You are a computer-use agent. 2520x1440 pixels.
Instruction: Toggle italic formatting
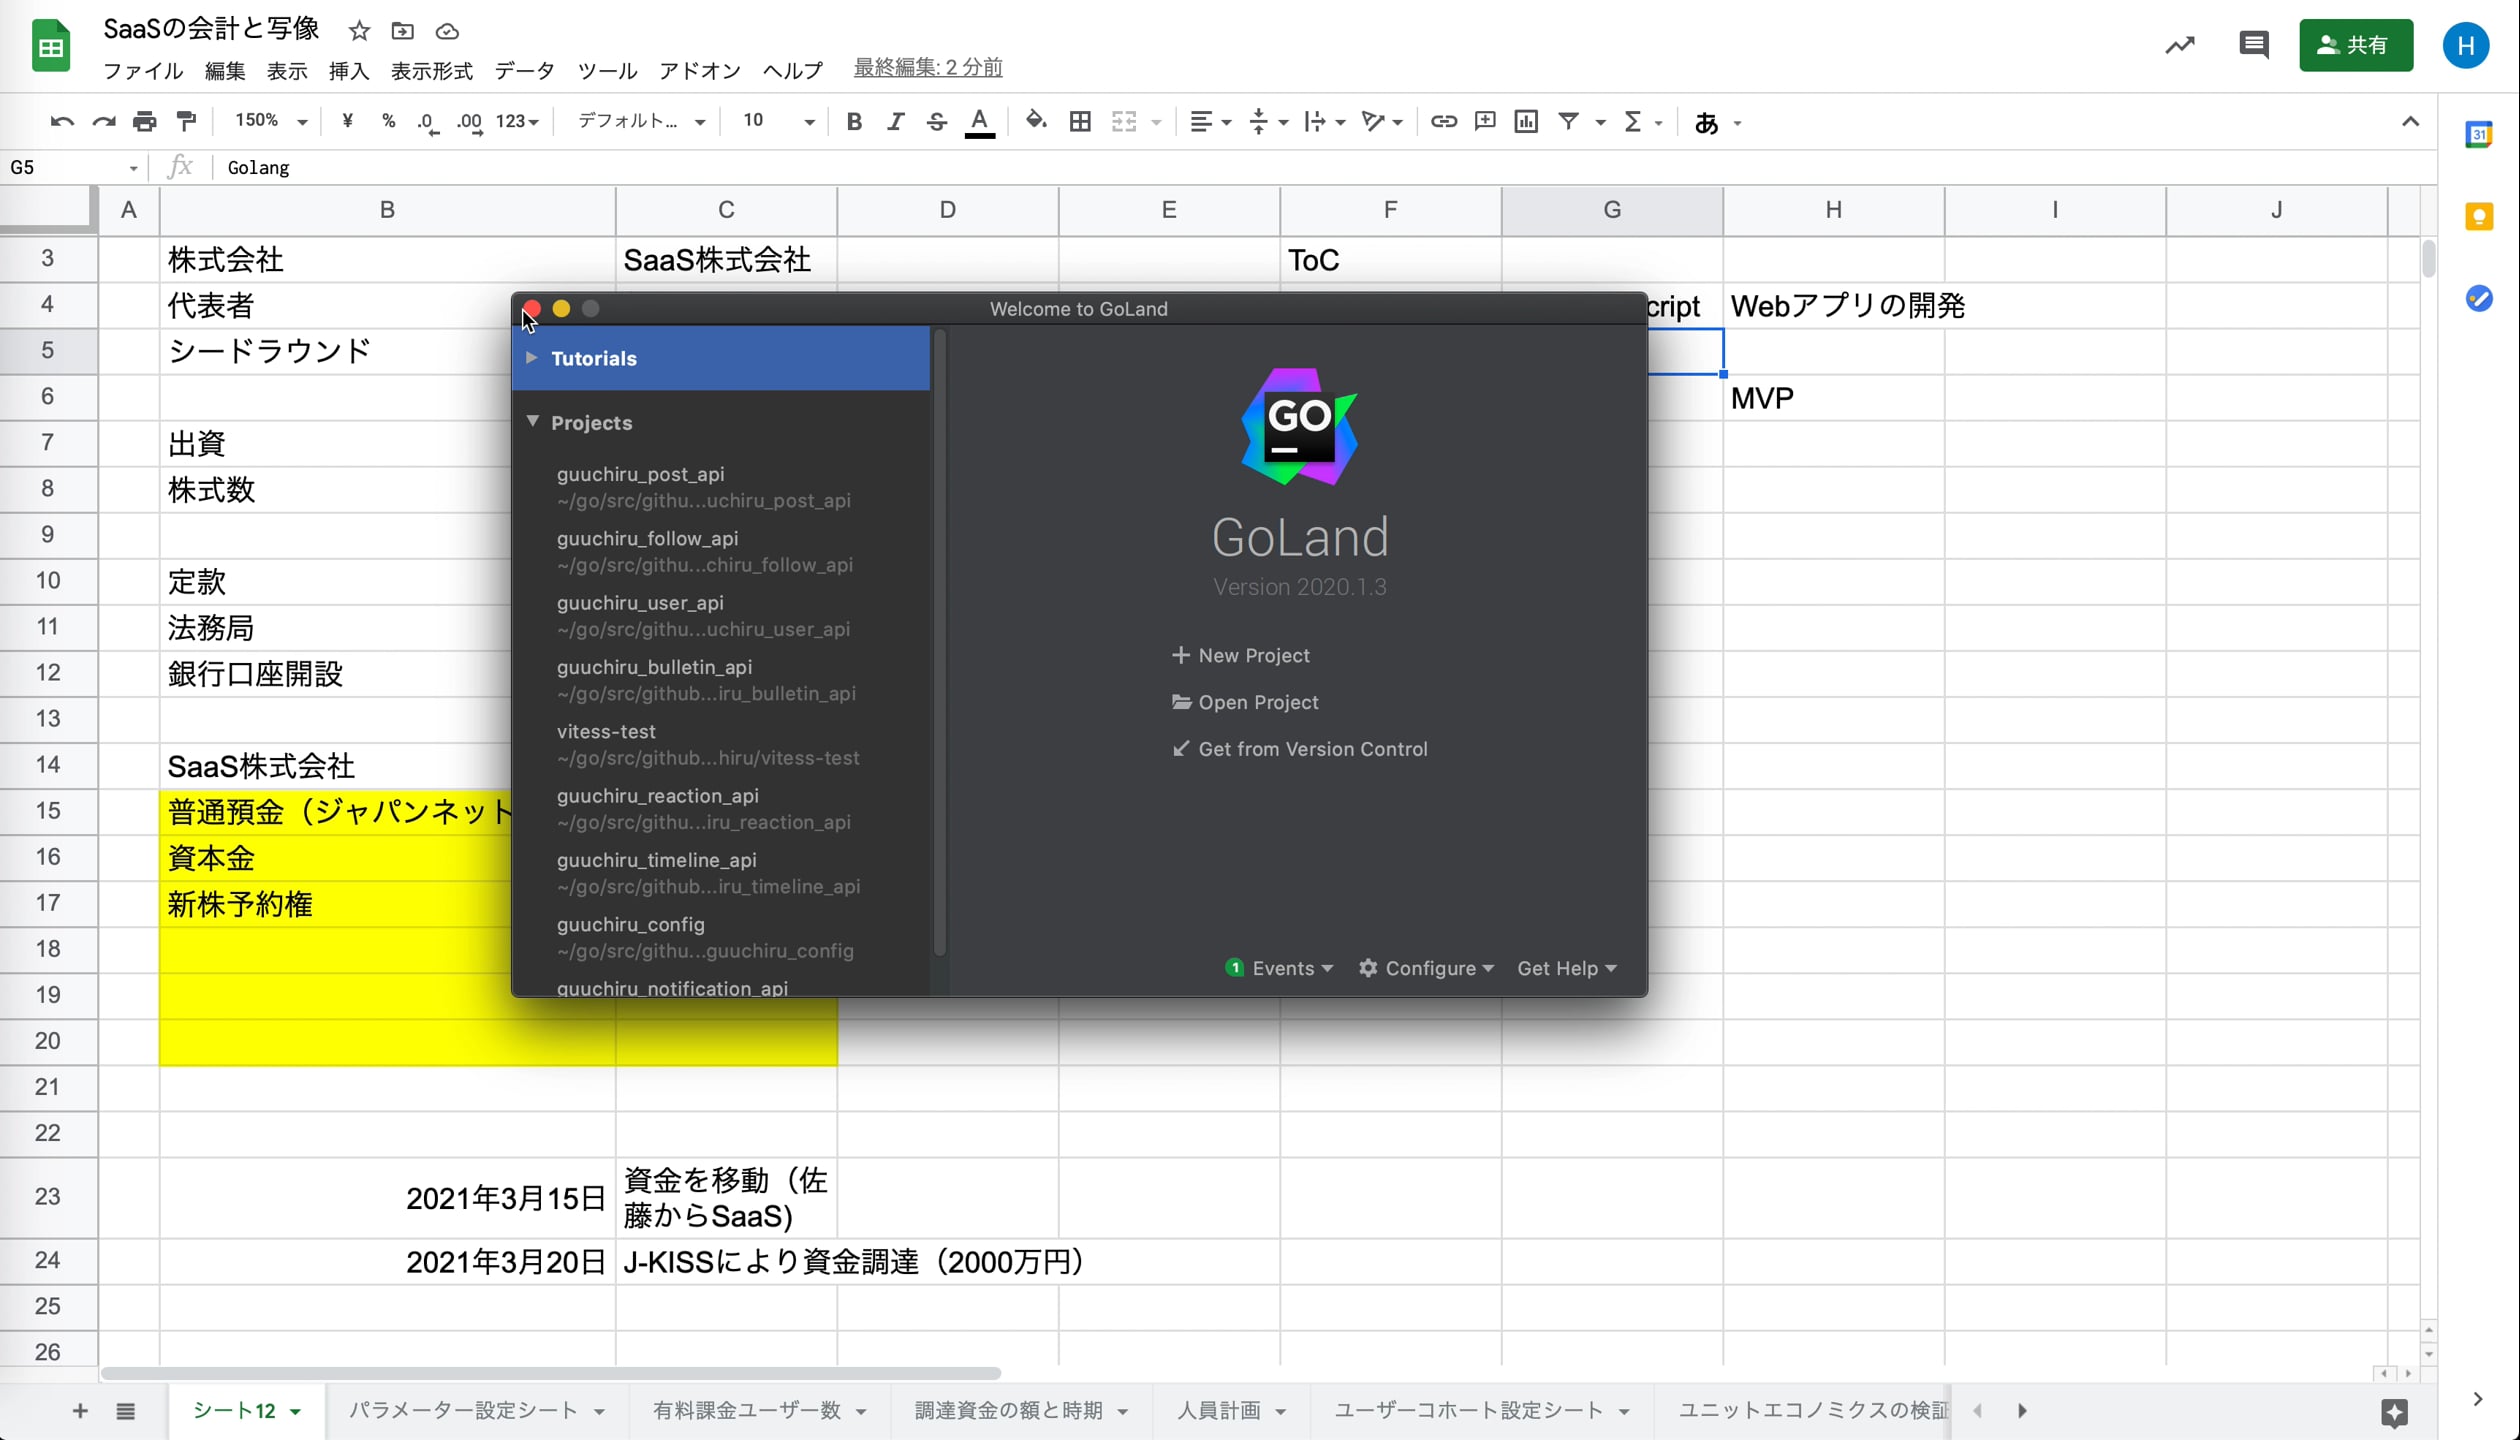tap(895, 121)
